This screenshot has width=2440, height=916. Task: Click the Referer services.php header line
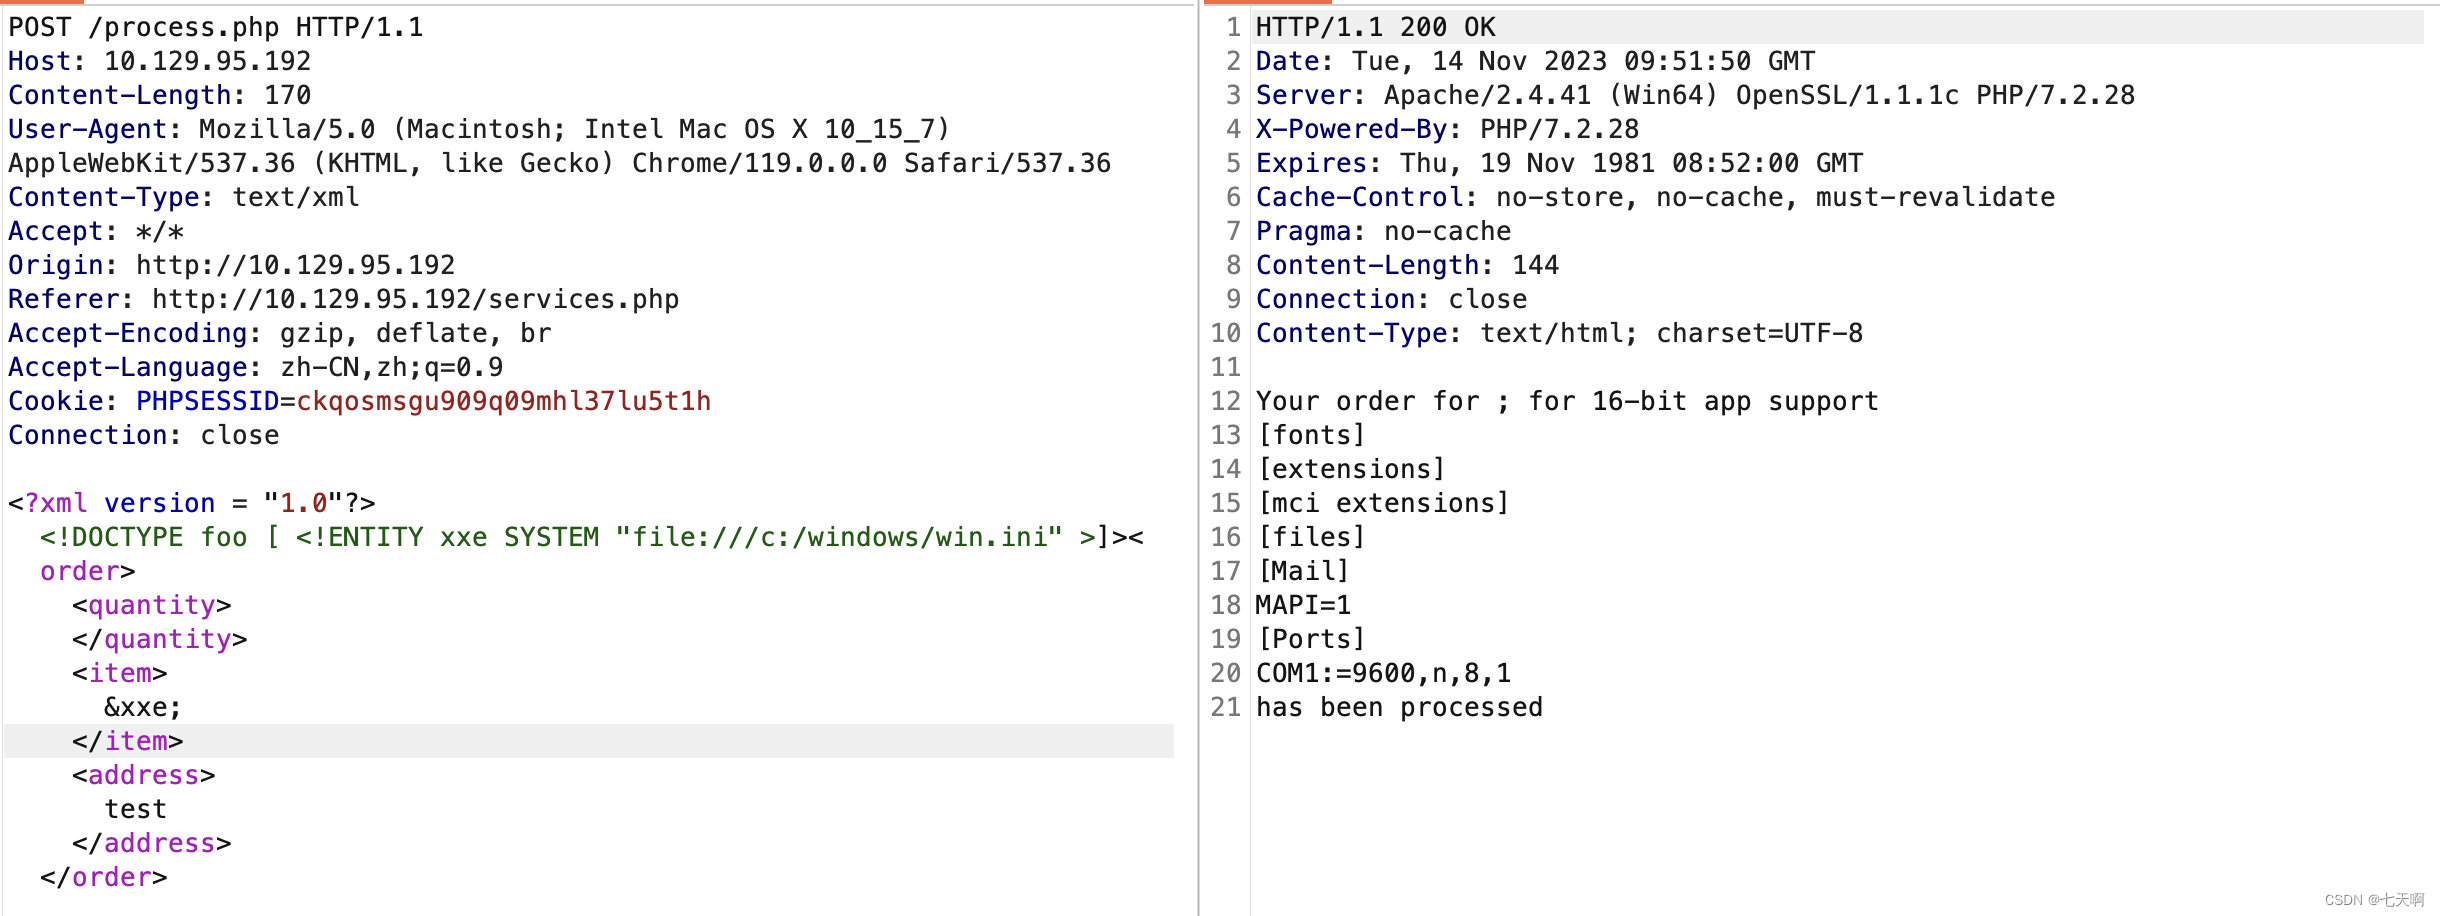tap(344, 299)
